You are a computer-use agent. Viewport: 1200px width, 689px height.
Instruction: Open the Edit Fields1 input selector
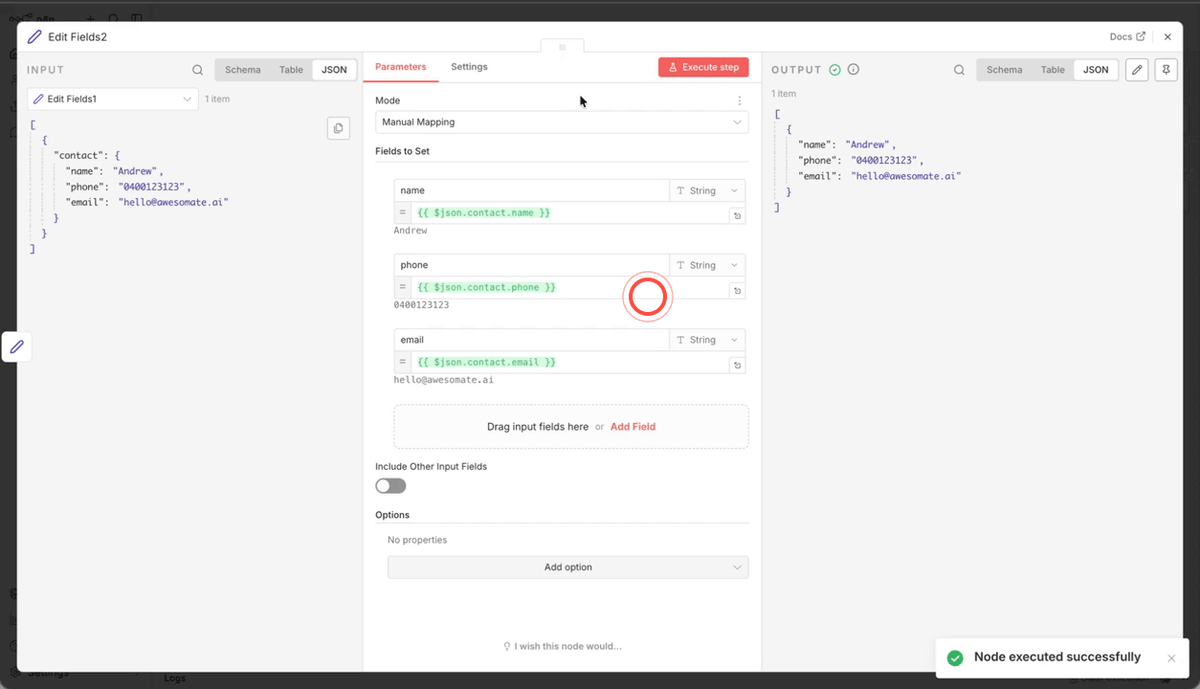tap(111, 99)
